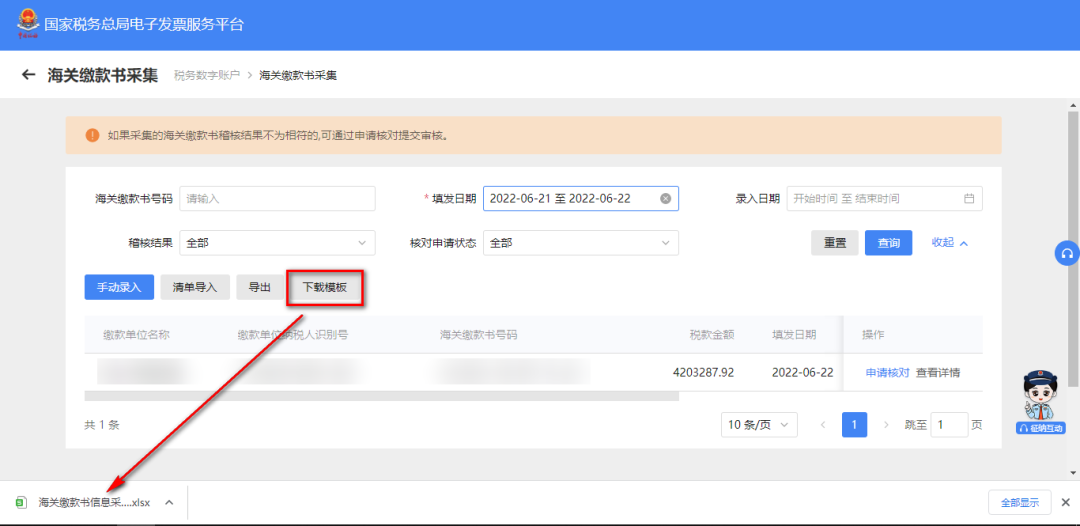
Task: Click the scrollbar up arrow at right edge
Action: (x=1074, y=105)
